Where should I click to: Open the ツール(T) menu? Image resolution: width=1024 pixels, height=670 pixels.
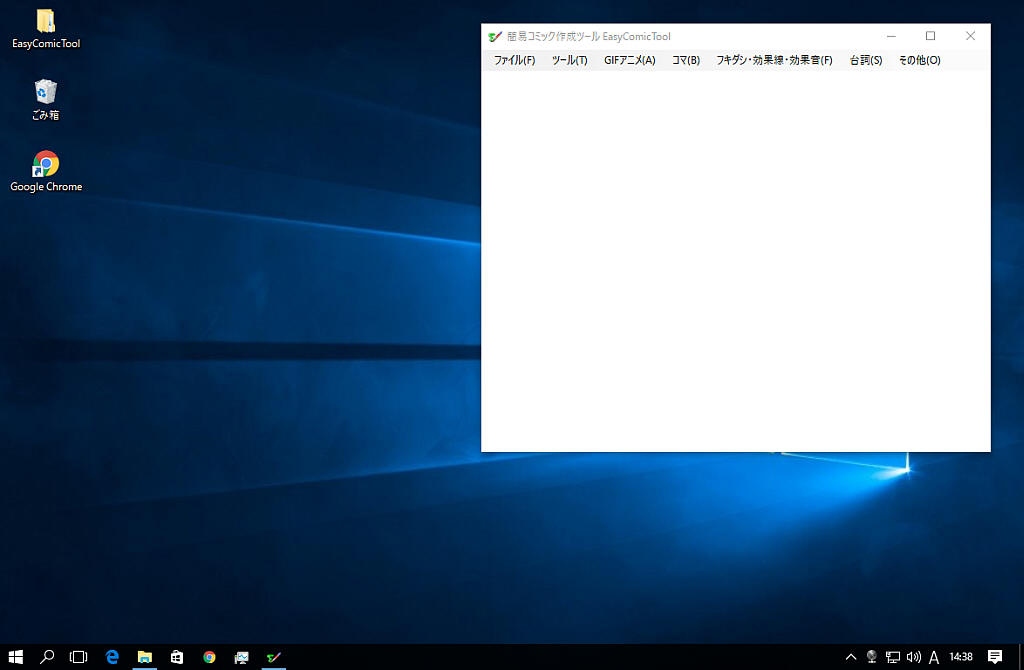[x=569, y=60]
